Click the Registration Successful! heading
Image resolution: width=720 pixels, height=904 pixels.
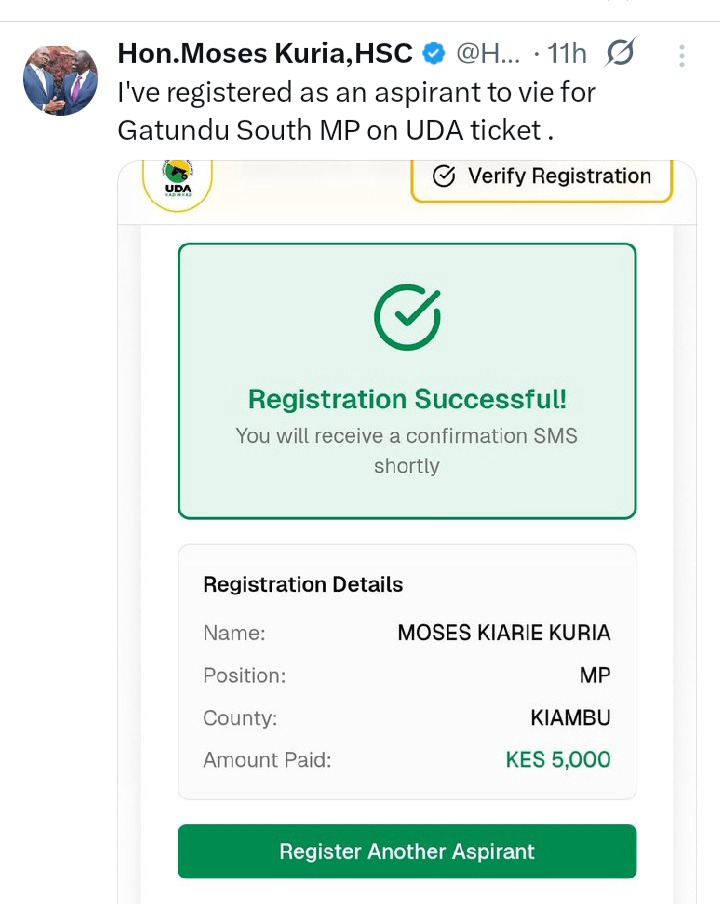(x=407, y=399)
